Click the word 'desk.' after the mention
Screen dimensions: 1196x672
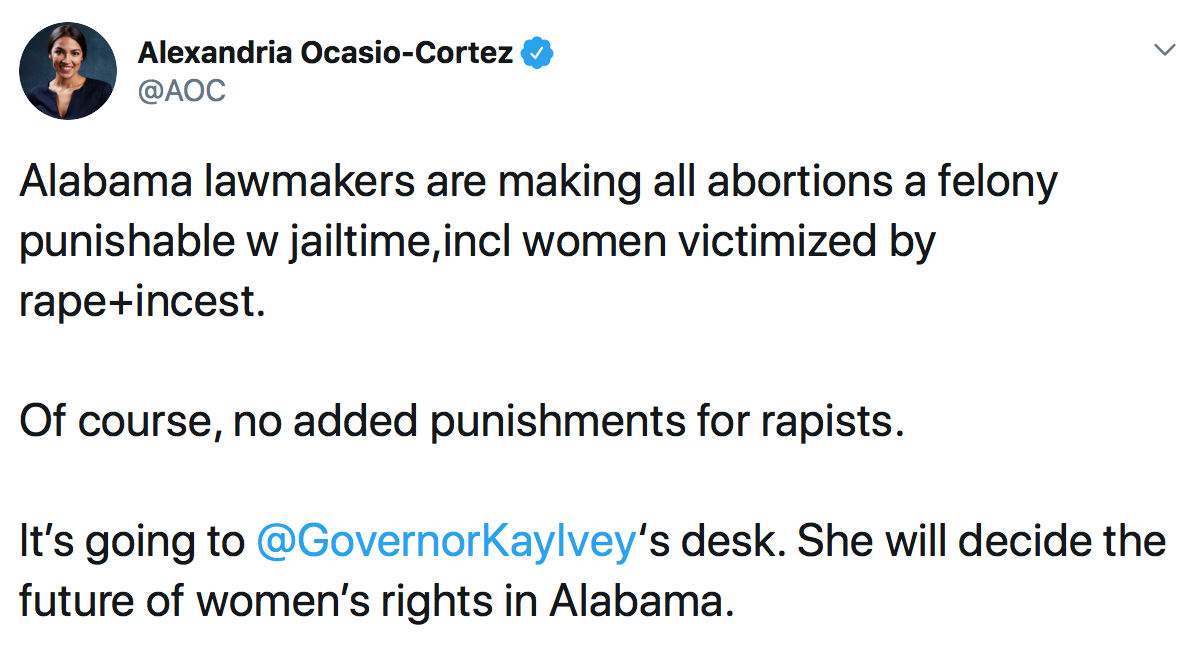(734, 541)
